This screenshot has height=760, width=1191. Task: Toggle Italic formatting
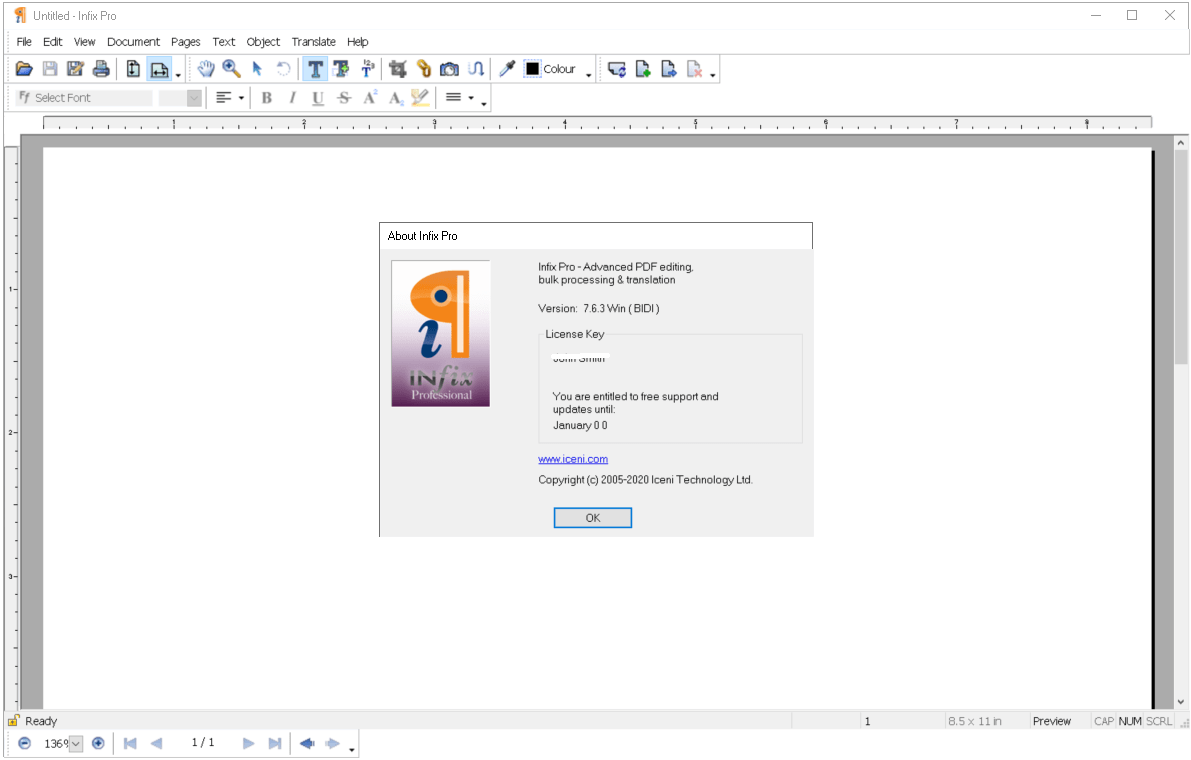point(292,98)
